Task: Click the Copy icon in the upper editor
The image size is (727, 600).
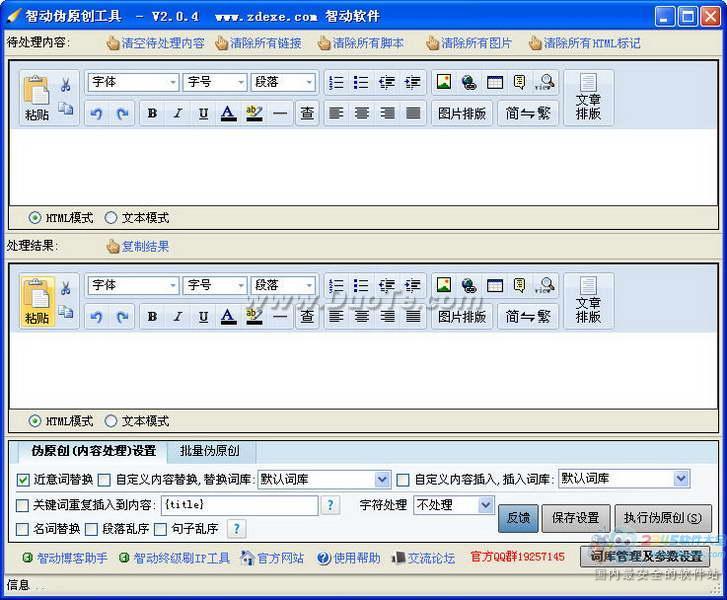Action: click(x=65, y=109)
